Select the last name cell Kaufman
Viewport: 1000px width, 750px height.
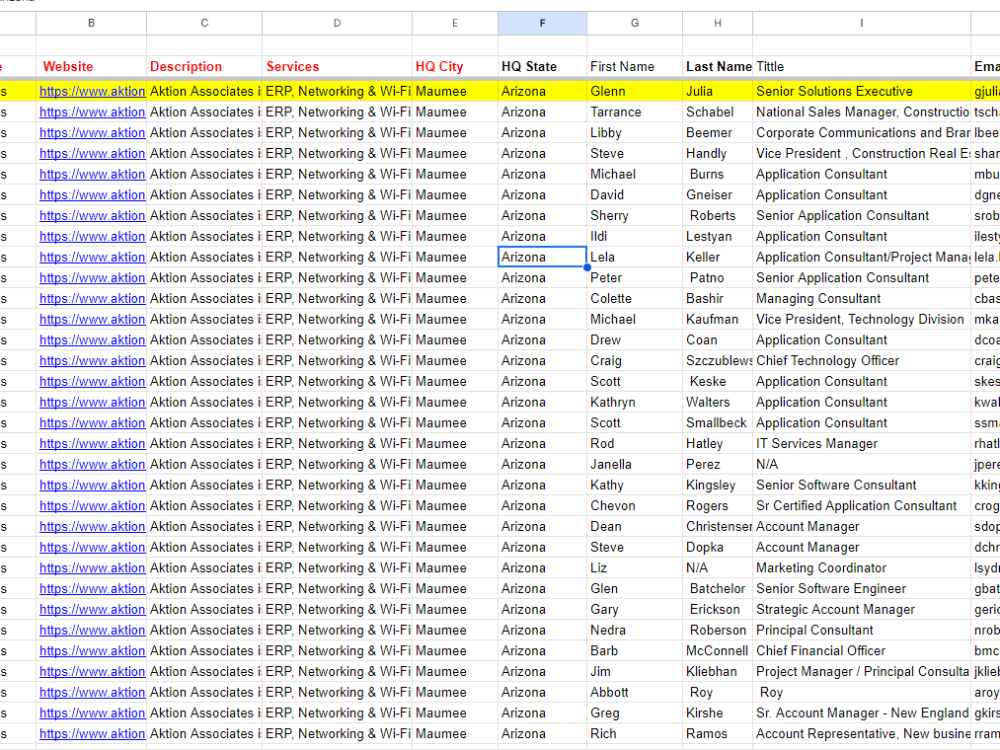(717, 320)
